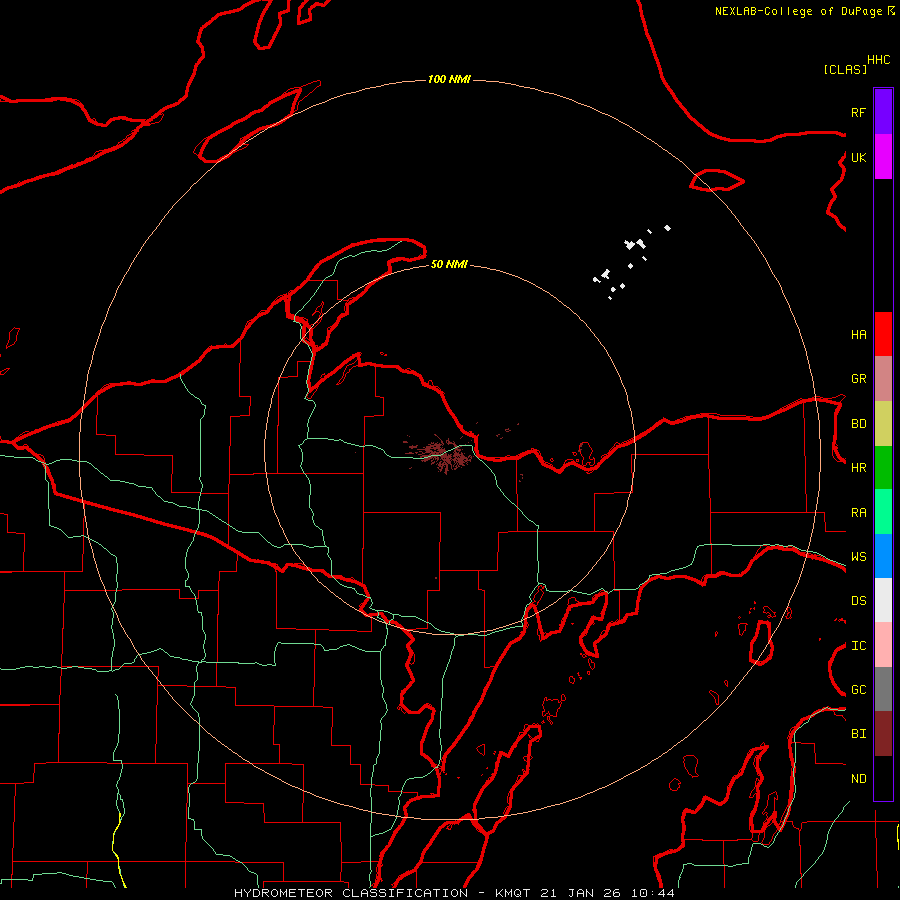Click the 10:44 timestamp

point(653,893)
